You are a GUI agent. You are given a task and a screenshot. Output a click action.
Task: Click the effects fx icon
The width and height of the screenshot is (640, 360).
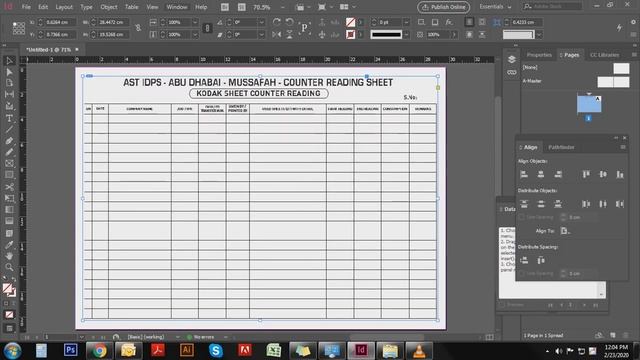pyautogui.click(x=449, y=22)
